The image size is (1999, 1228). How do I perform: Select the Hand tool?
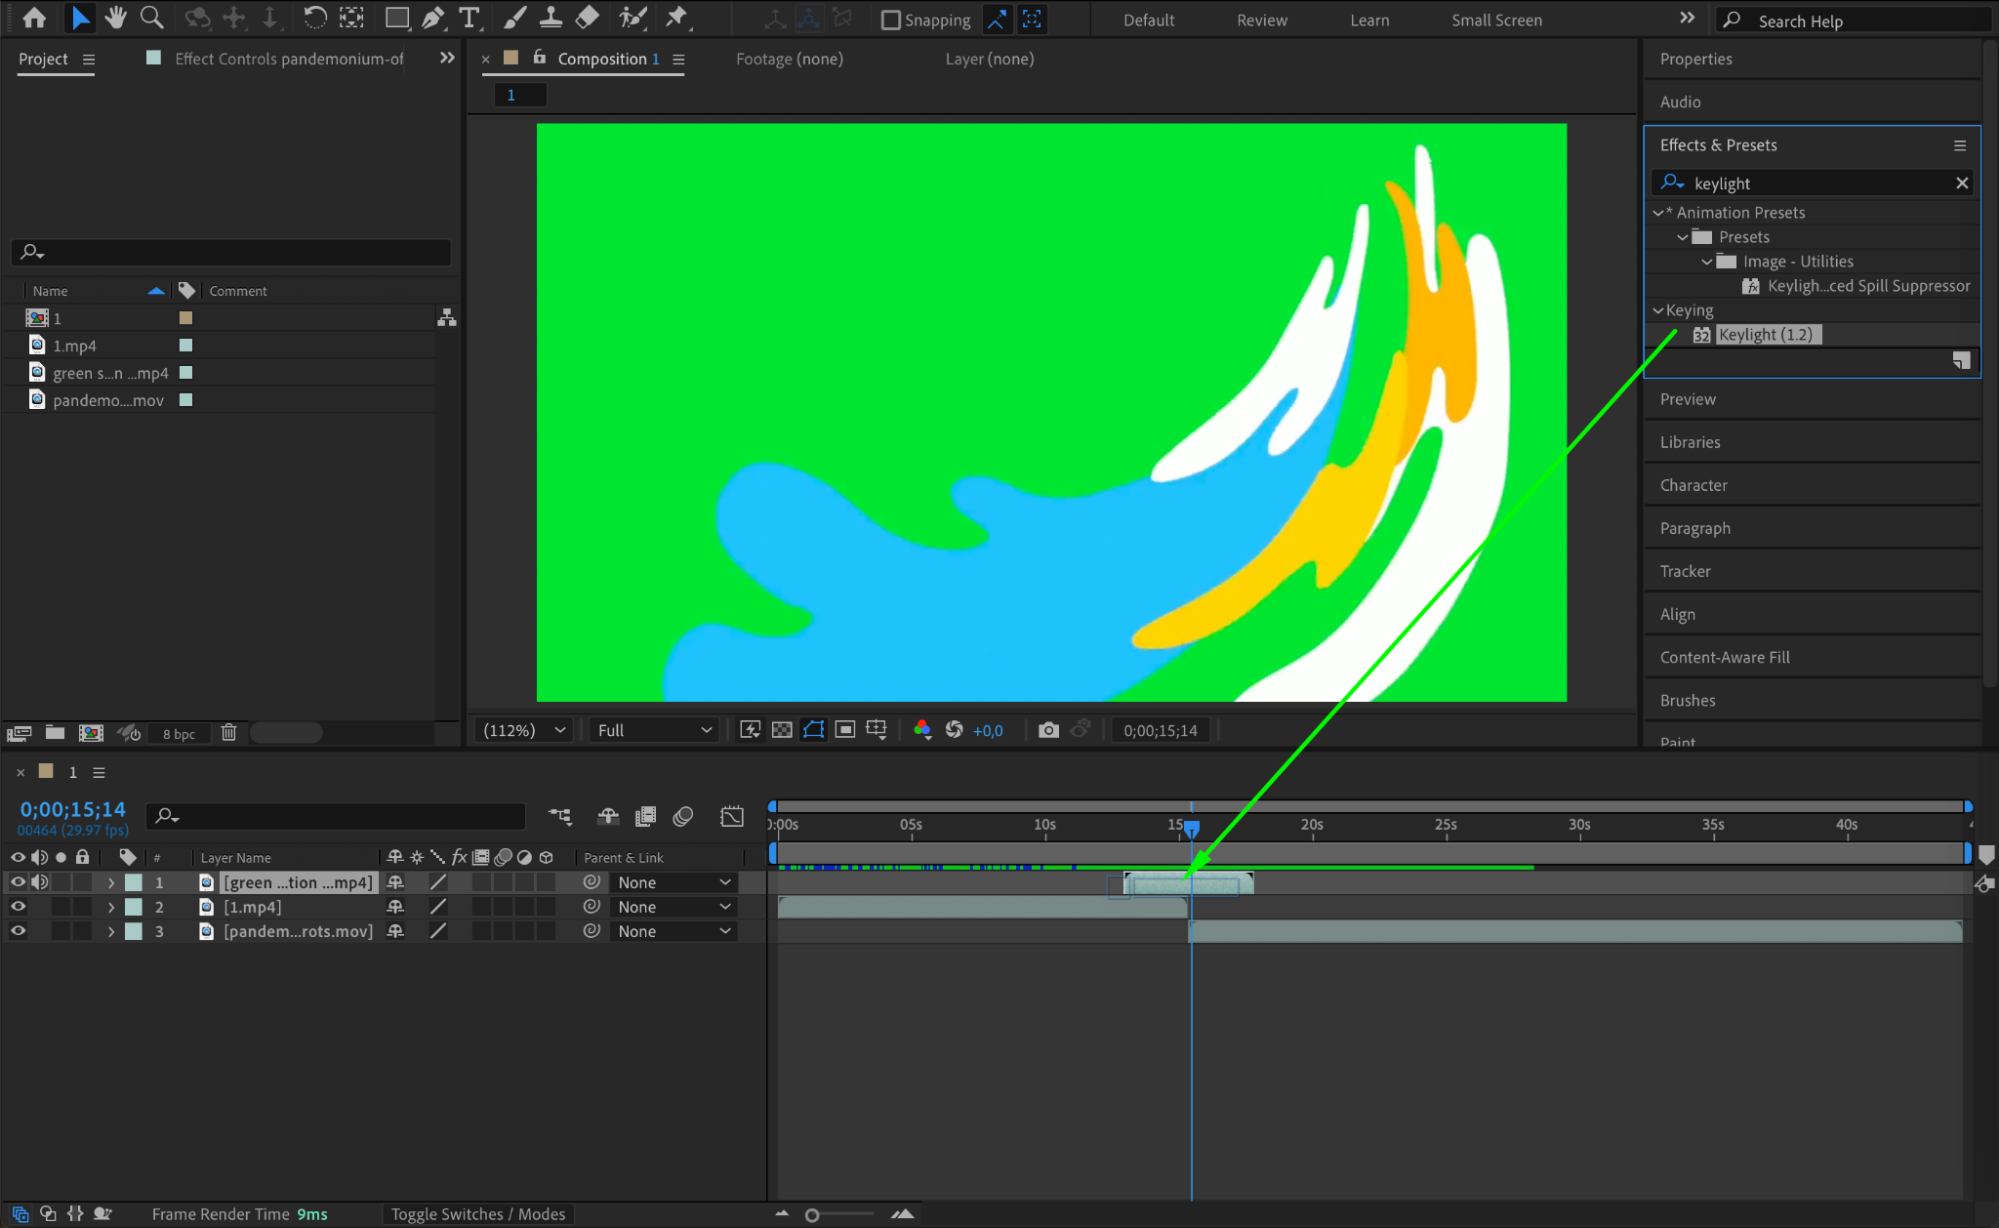pyautogui.click(x=116, y=18)
